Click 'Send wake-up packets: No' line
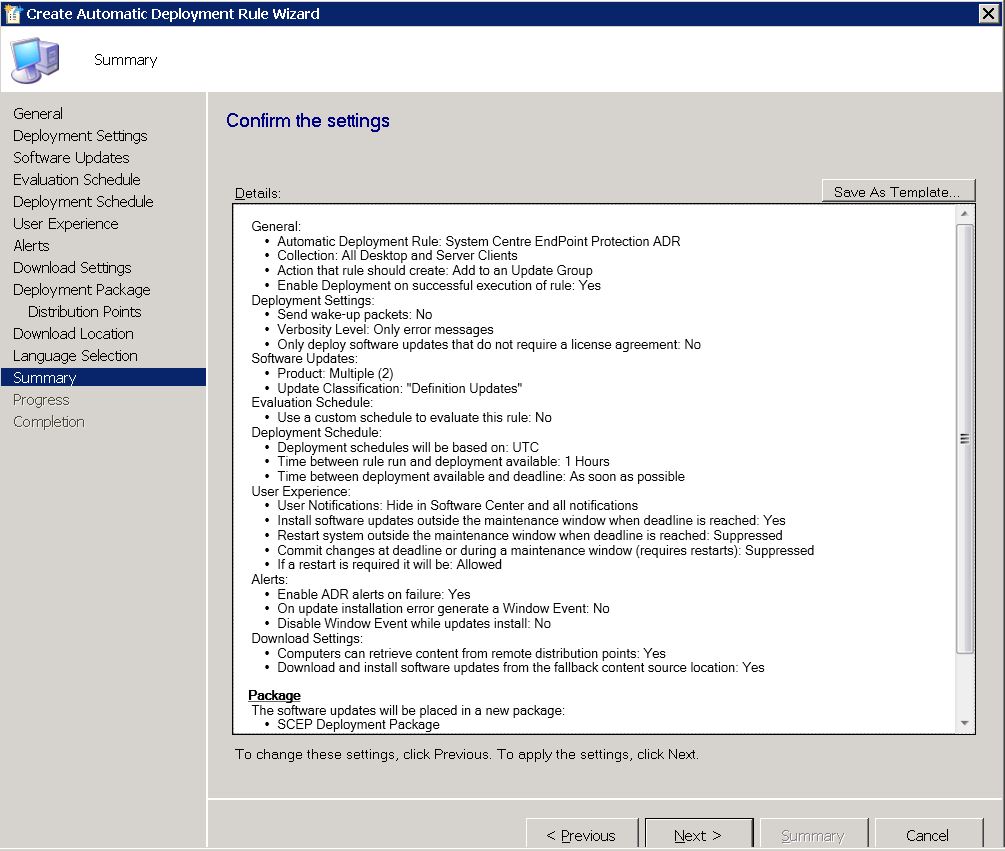The height and width of the screenshot is (851, 1005). click(x=354, y=315)
